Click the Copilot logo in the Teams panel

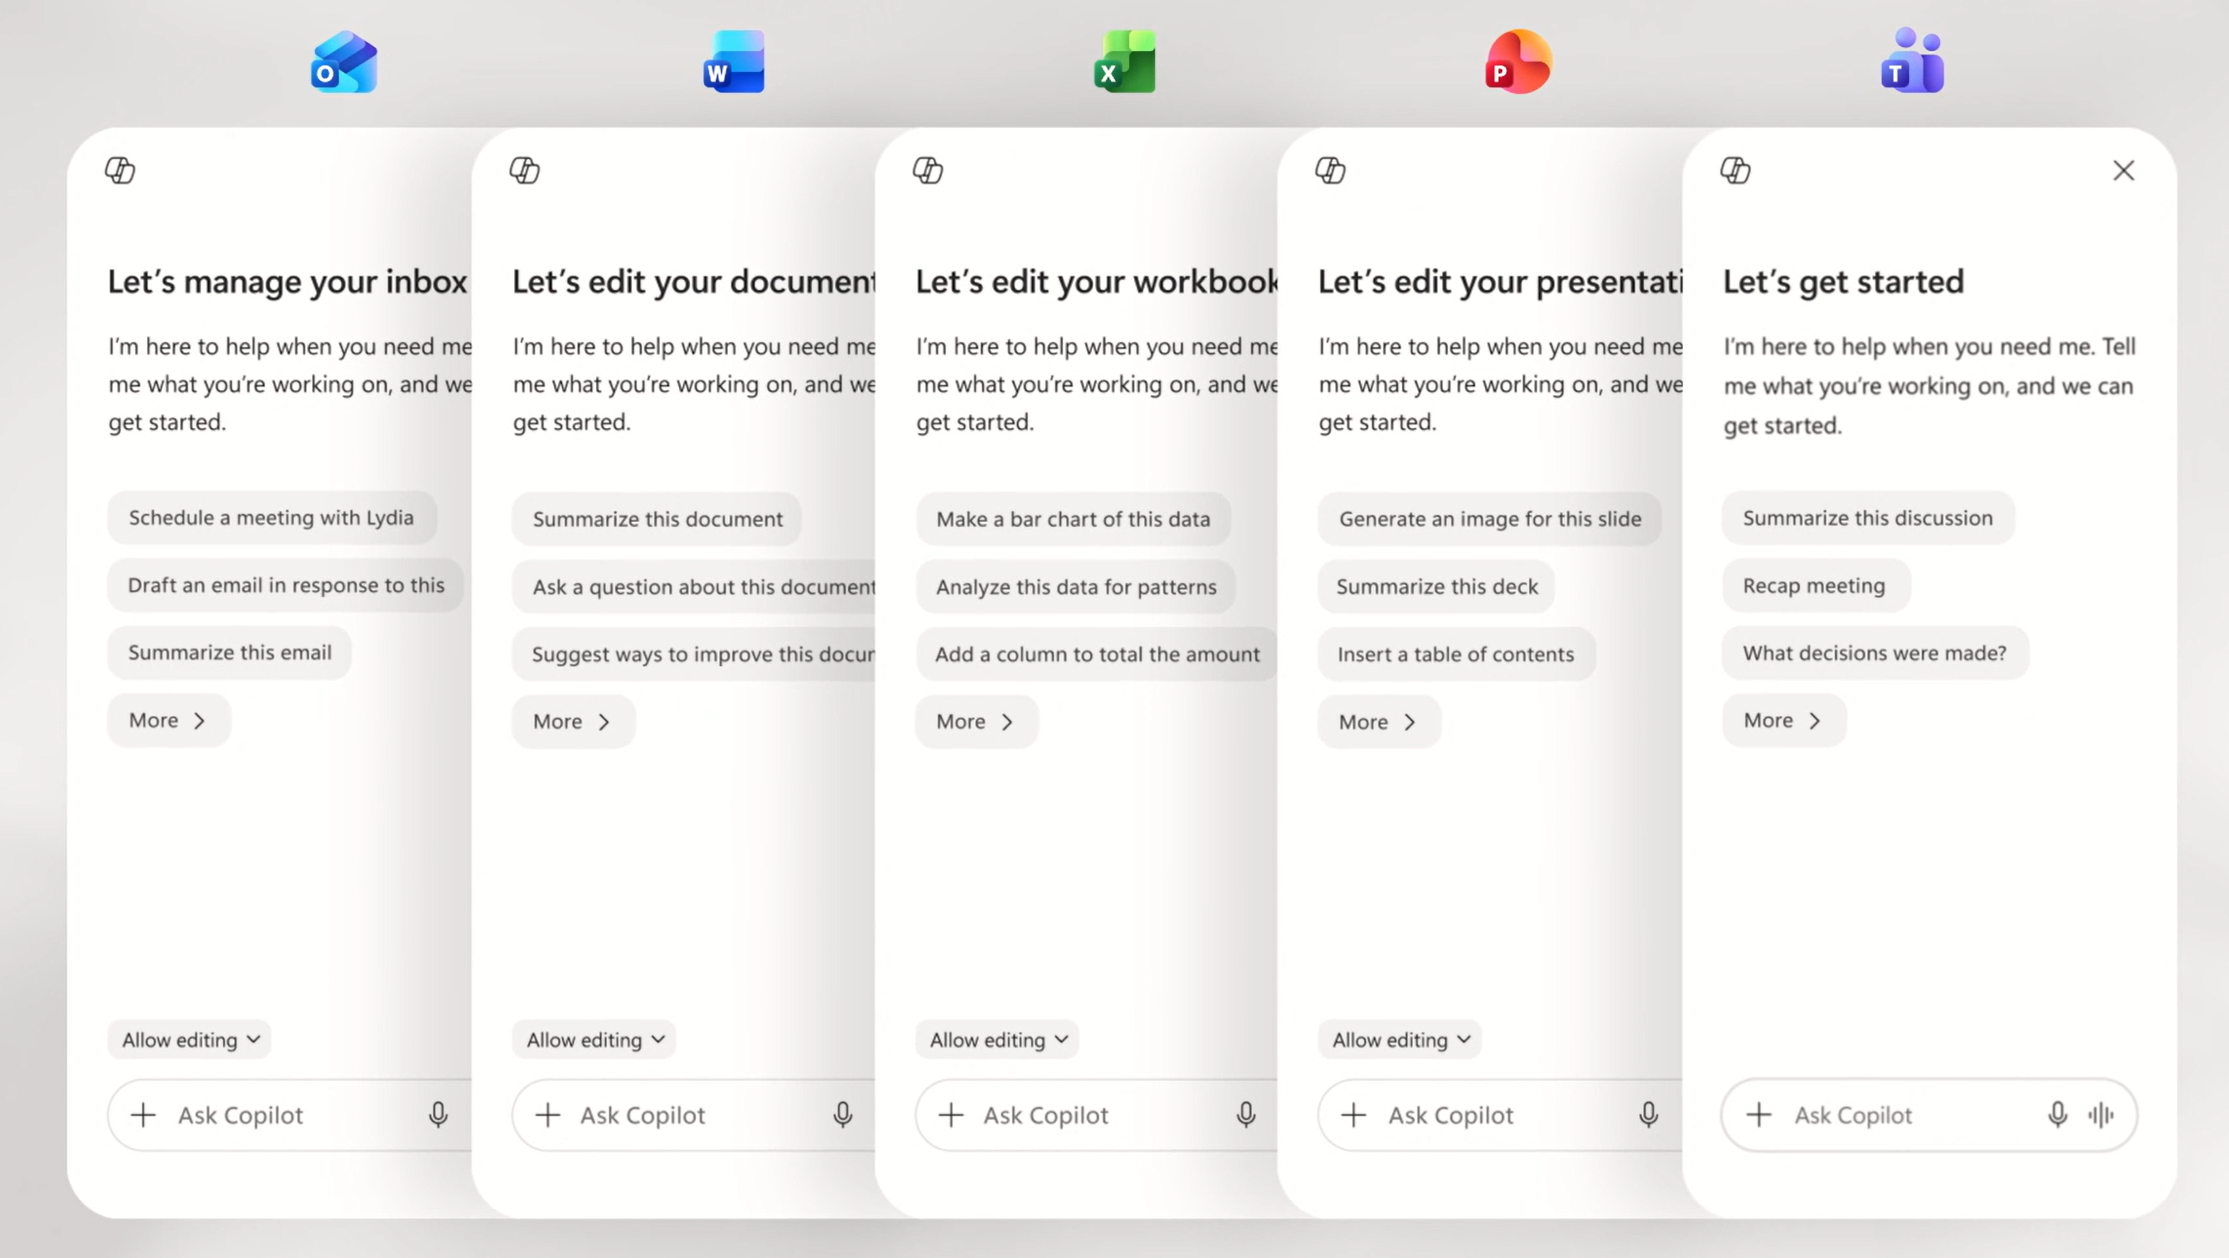(x=1736, y=170)
